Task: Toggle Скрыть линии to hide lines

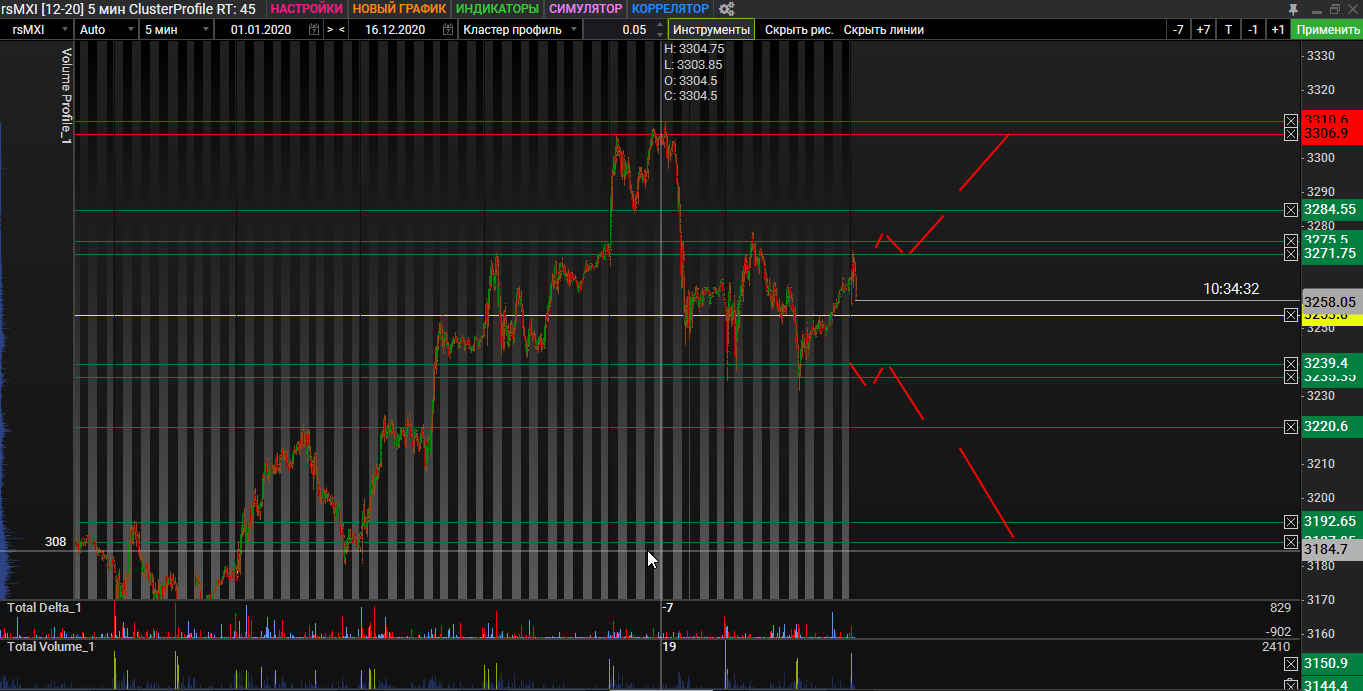Action: pos(883,30)
